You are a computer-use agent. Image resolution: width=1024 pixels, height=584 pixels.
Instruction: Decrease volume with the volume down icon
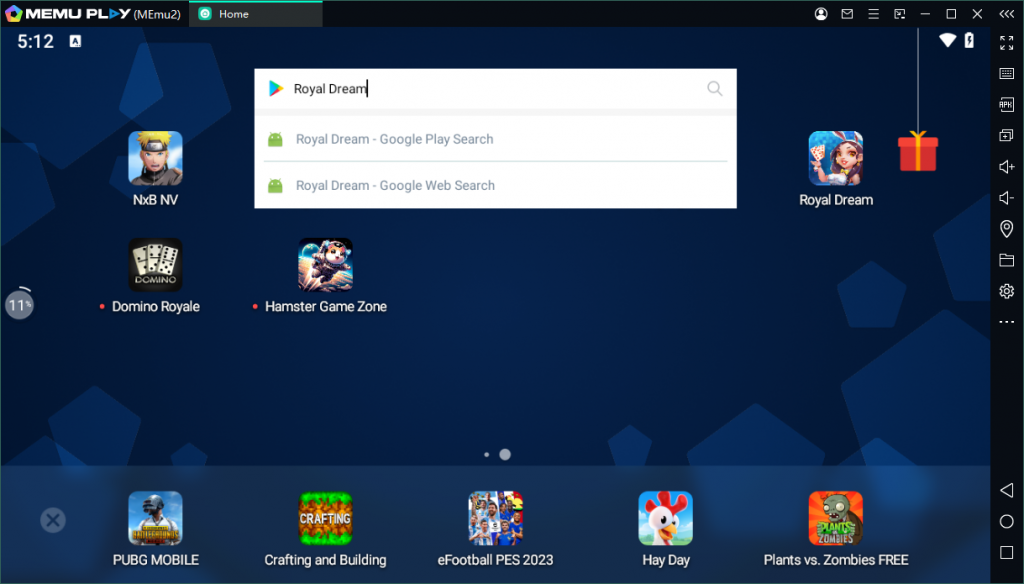(x=1007, y=197)
